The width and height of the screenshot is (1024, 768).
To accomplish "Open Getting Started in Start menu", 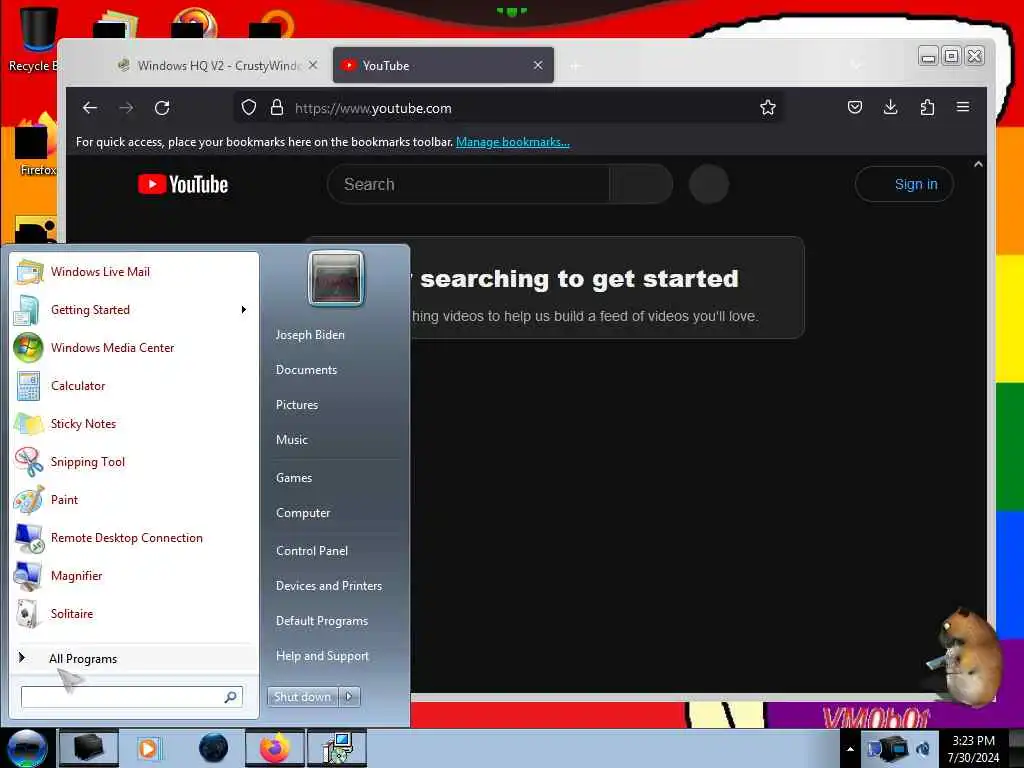I will pos(134,310).
